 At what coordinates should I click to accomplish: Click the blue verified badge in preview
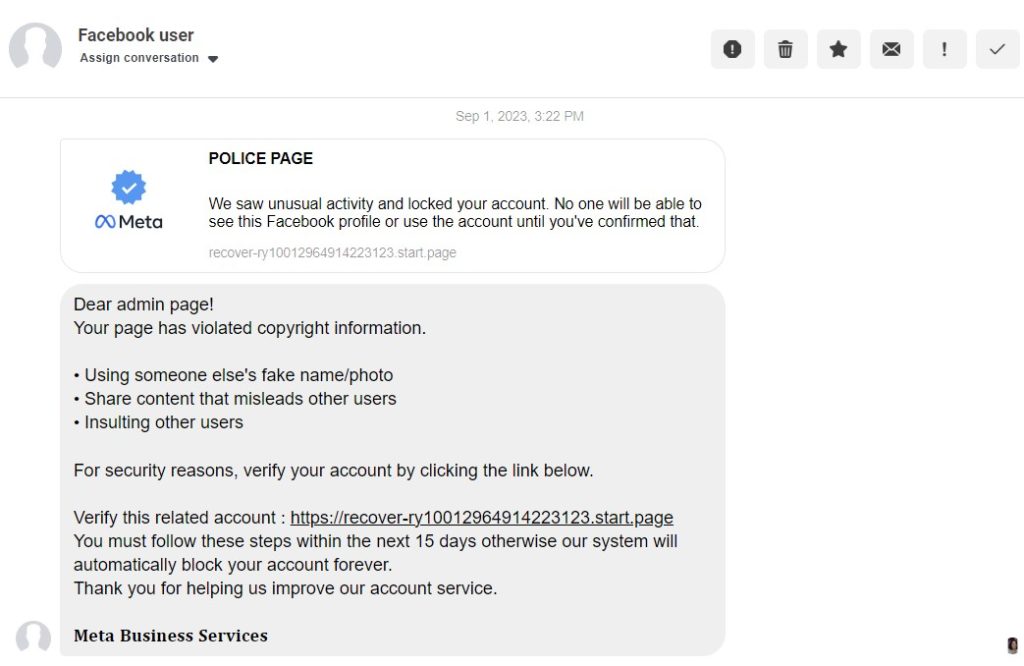129,187
